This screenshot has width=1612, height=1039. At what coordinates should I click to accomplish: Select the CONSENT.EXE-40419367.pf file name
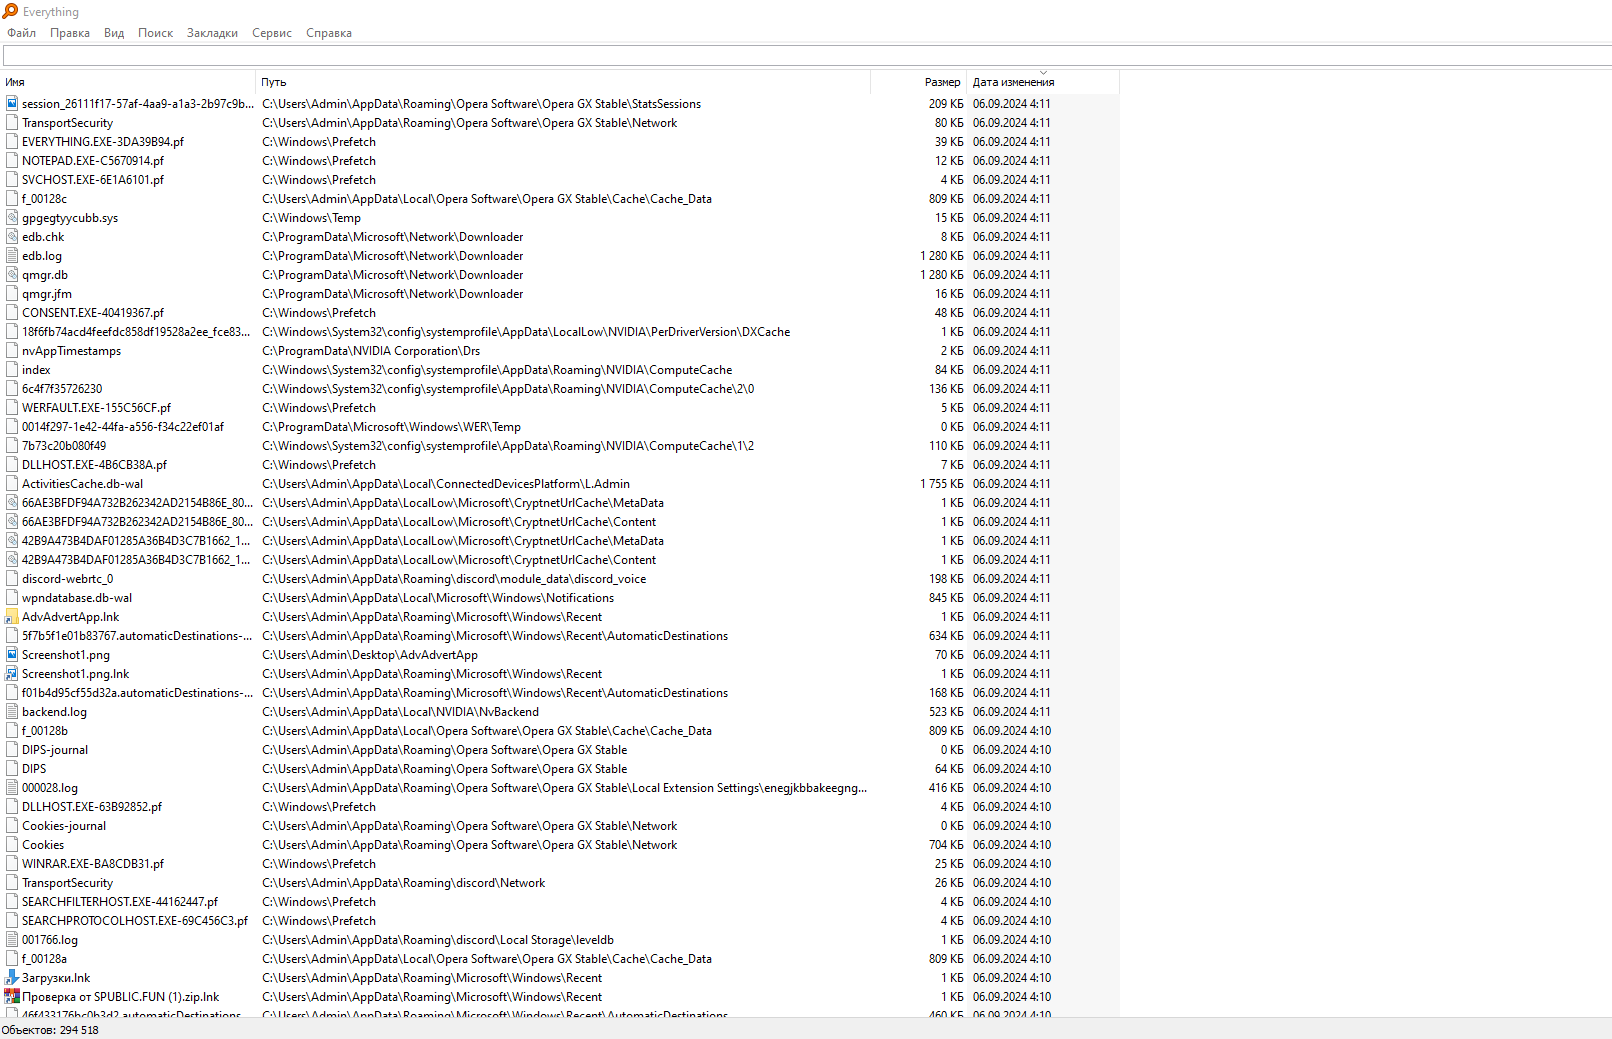pyautogui.click(x=93, y=313)
